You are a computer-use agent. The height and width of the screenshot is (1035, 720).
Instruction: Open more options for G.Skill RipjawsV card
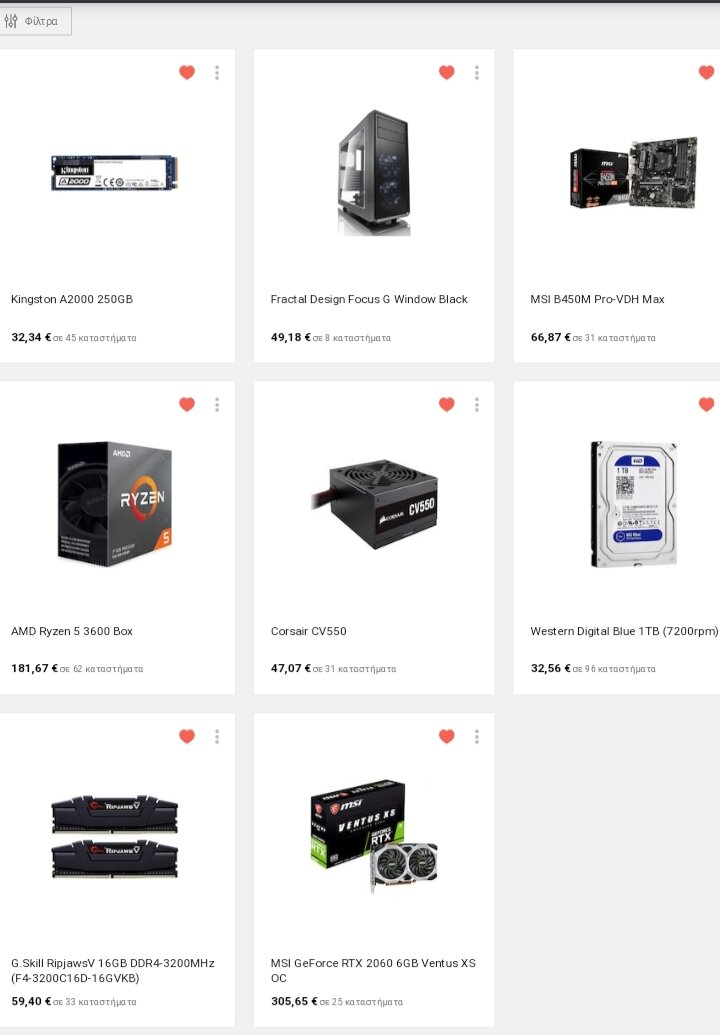pyautogui.click(x=217, y=737)
